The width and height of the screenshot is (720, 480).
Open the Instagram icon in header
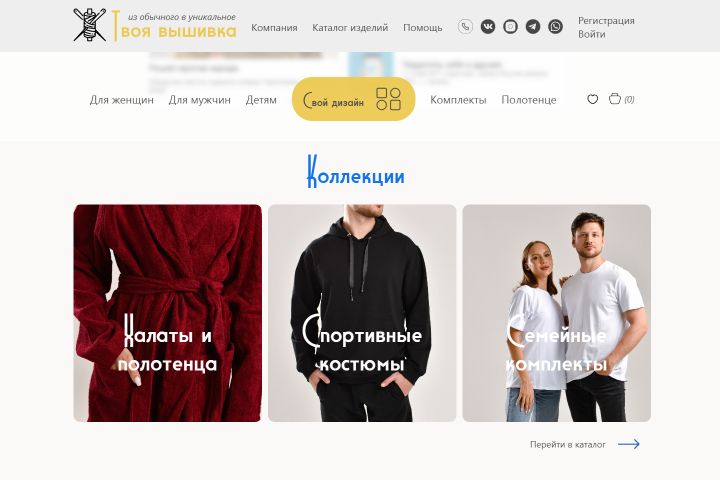coord(510,27)
